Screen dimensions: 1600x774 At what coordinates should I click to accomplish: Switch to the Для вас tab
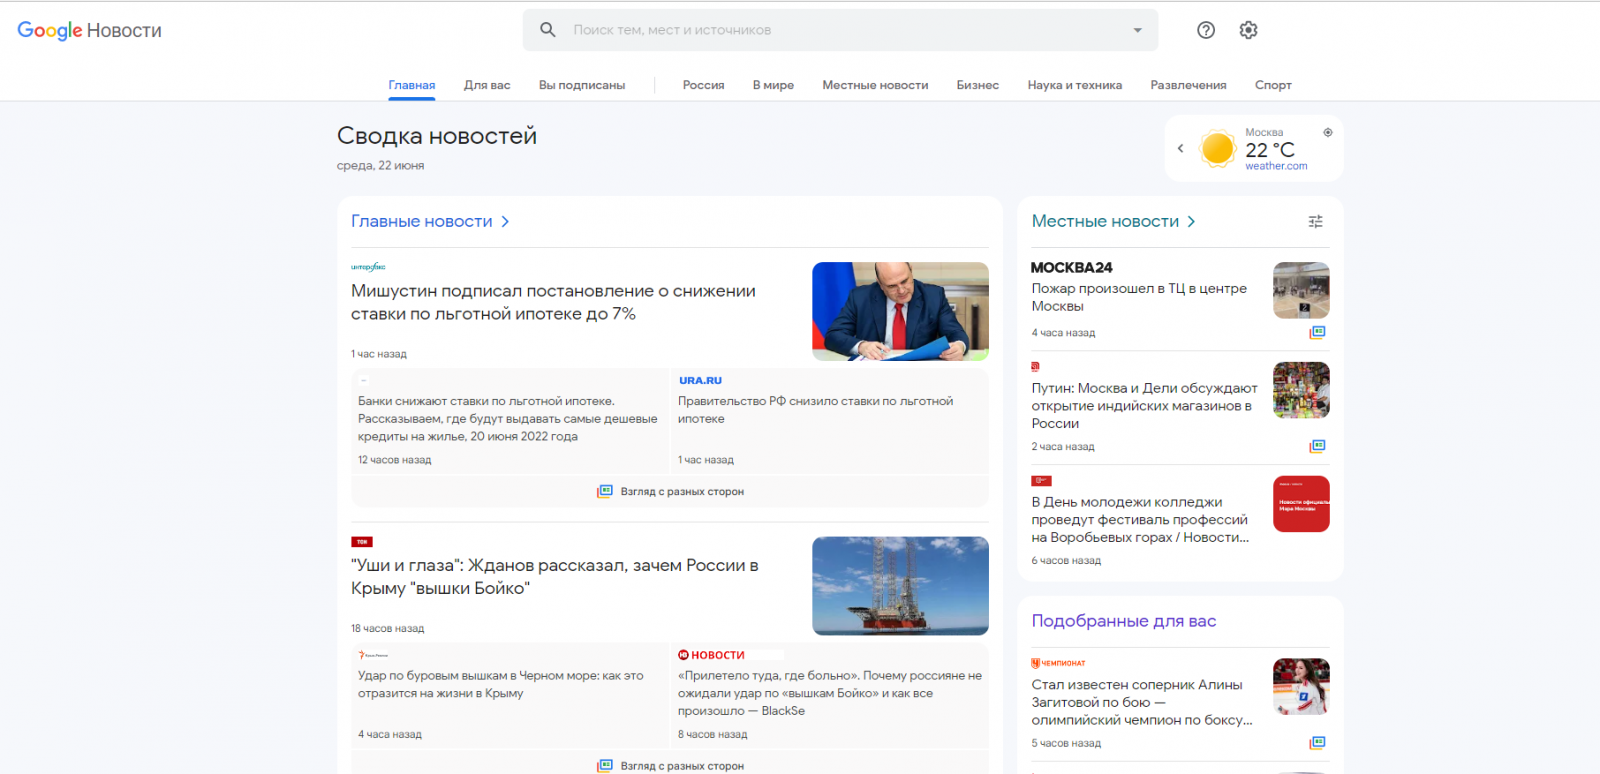pyautogui.click(x=487, y=85)
